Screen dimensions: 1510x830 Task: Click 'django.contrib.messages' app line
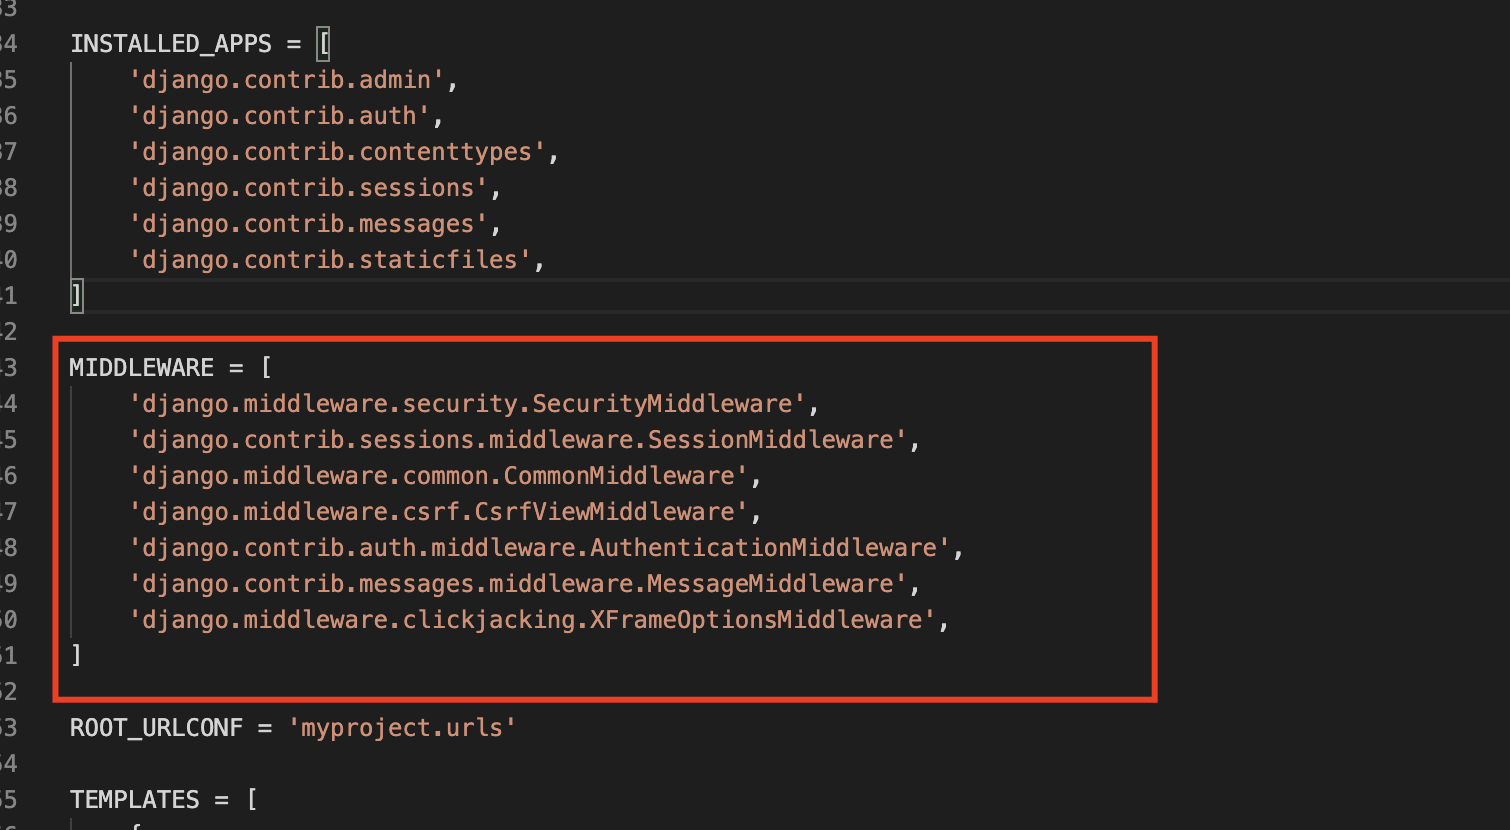tap(308, 224)
